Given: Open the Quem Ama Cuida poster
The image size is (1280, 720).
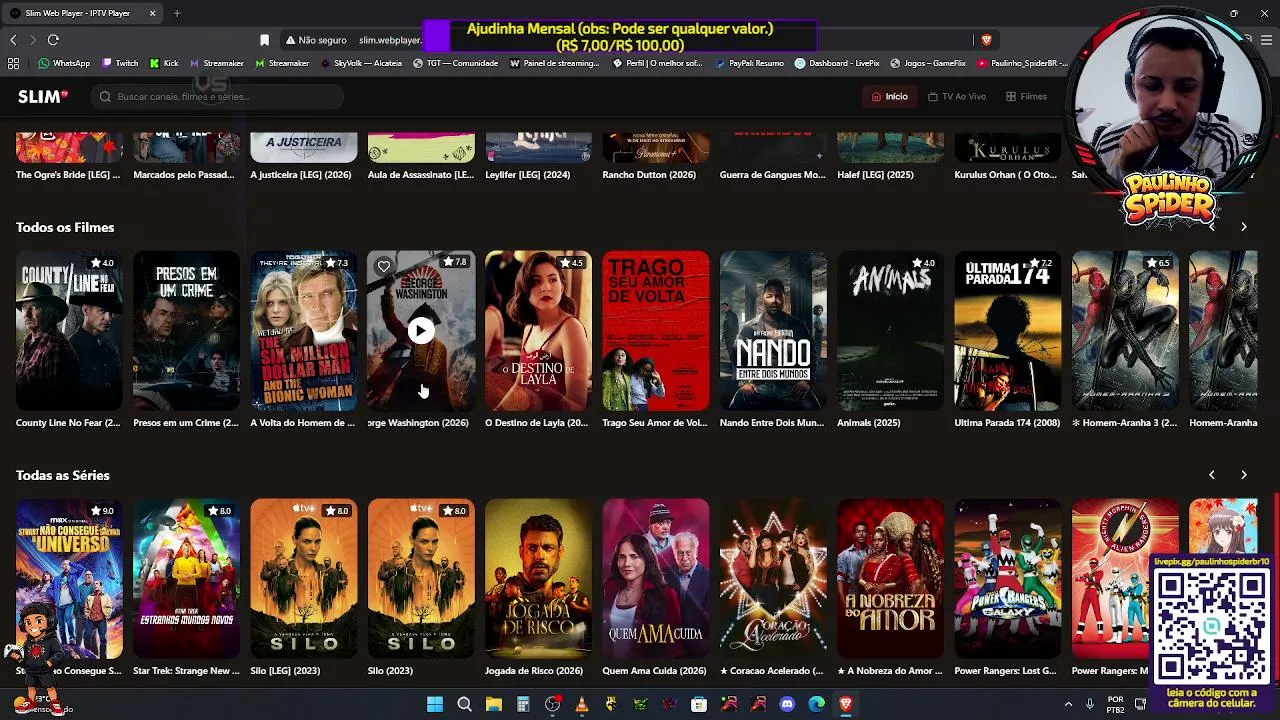Looking at the screenshot, I should pos(656,579).
